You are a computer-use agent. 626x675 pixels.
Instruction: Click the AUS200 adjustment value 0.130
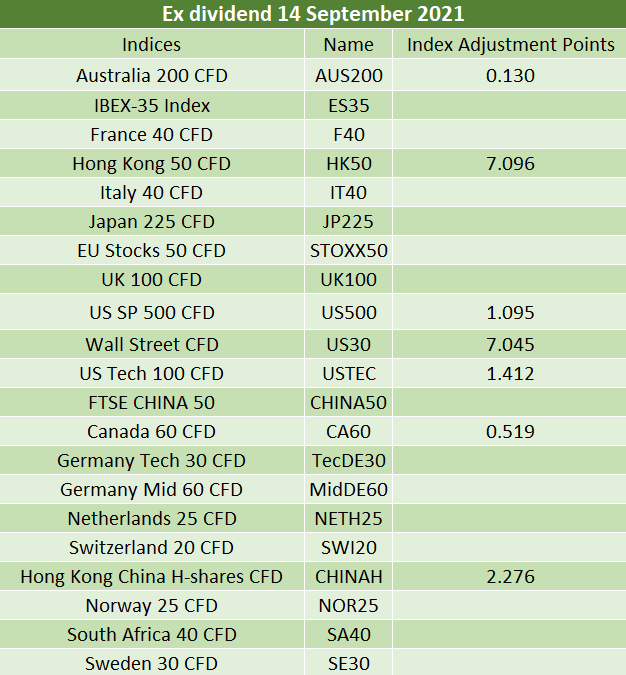pyautogui.click(x=510, y=75)
